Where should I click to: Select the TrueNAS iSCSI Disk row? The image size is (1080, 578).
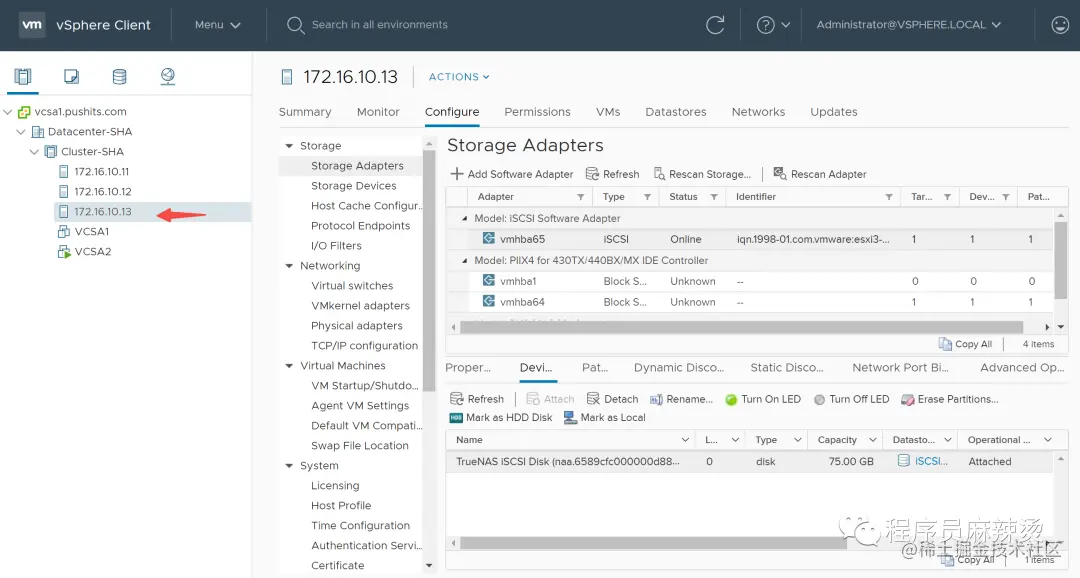click(x=749, y=461)
